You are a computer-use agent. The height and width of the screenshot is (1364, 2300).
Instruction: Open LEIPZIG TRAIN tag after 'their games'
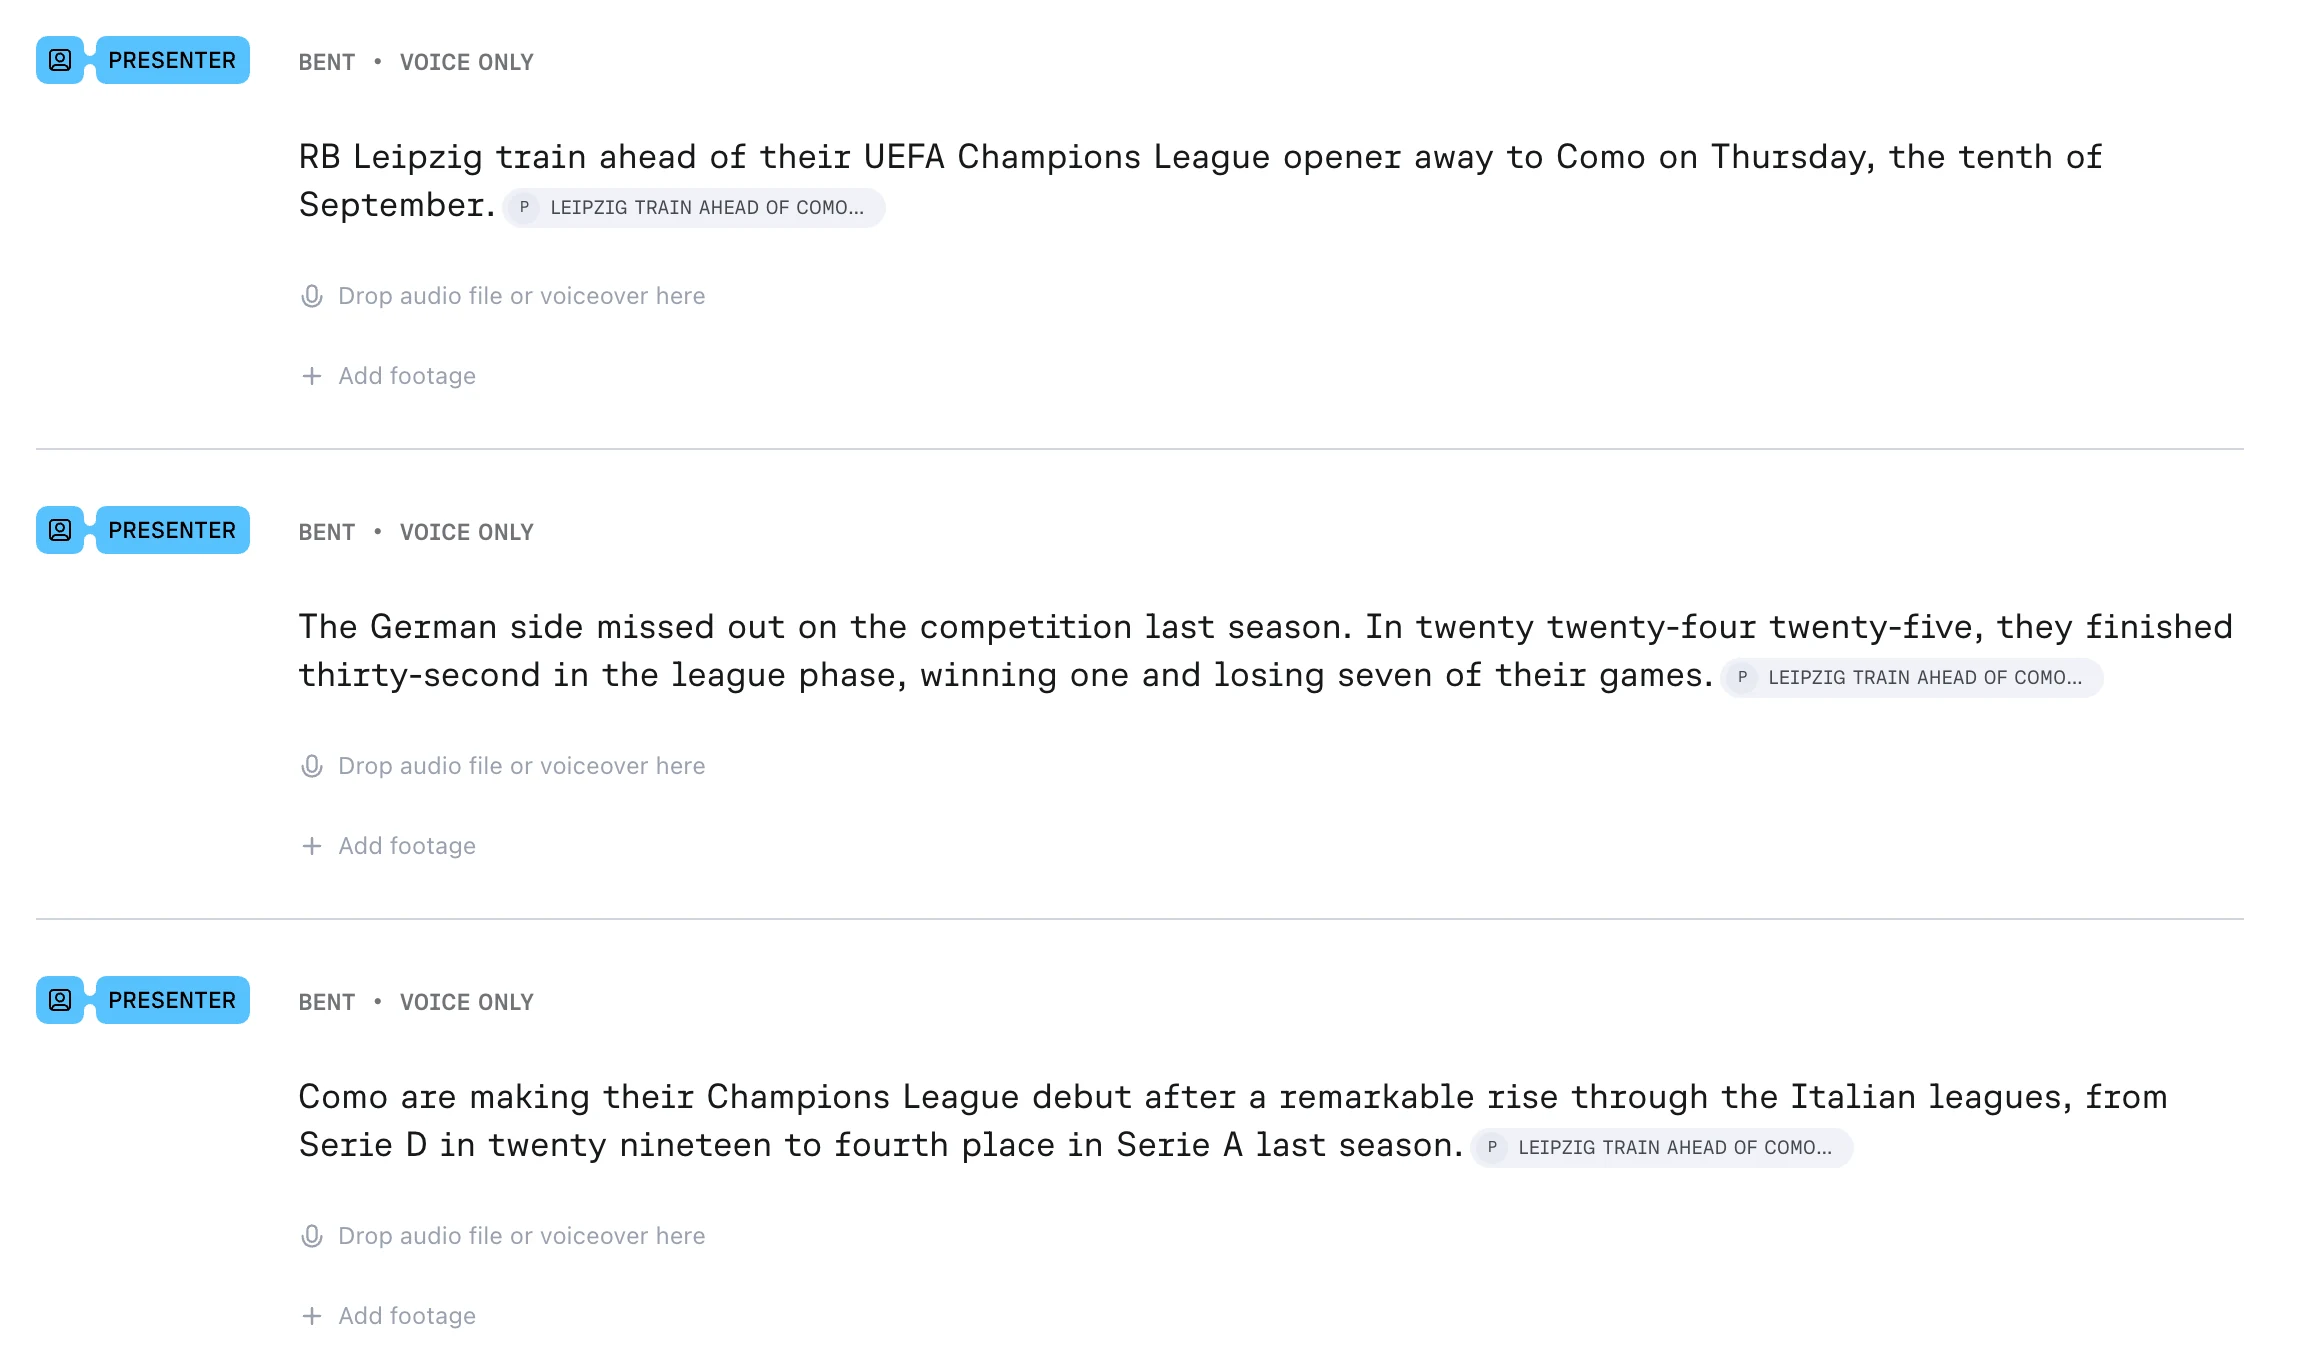1912,678
